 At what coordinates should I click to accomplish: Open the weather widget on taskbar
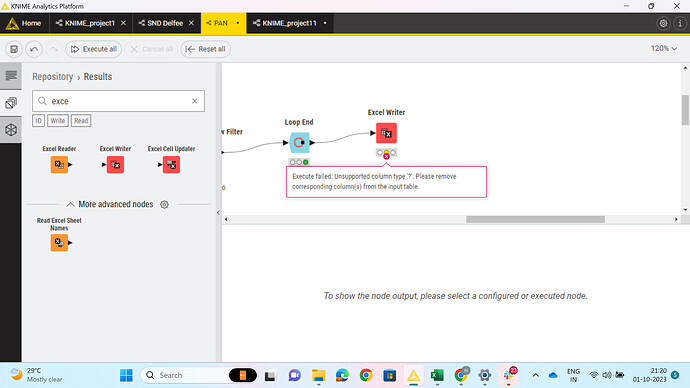[x=36, y=375]
